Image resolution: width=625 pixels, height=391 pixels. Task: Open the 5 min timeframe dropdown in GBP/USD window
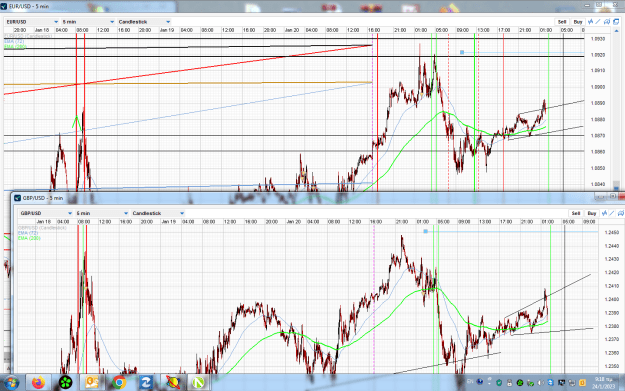(102, 213)
